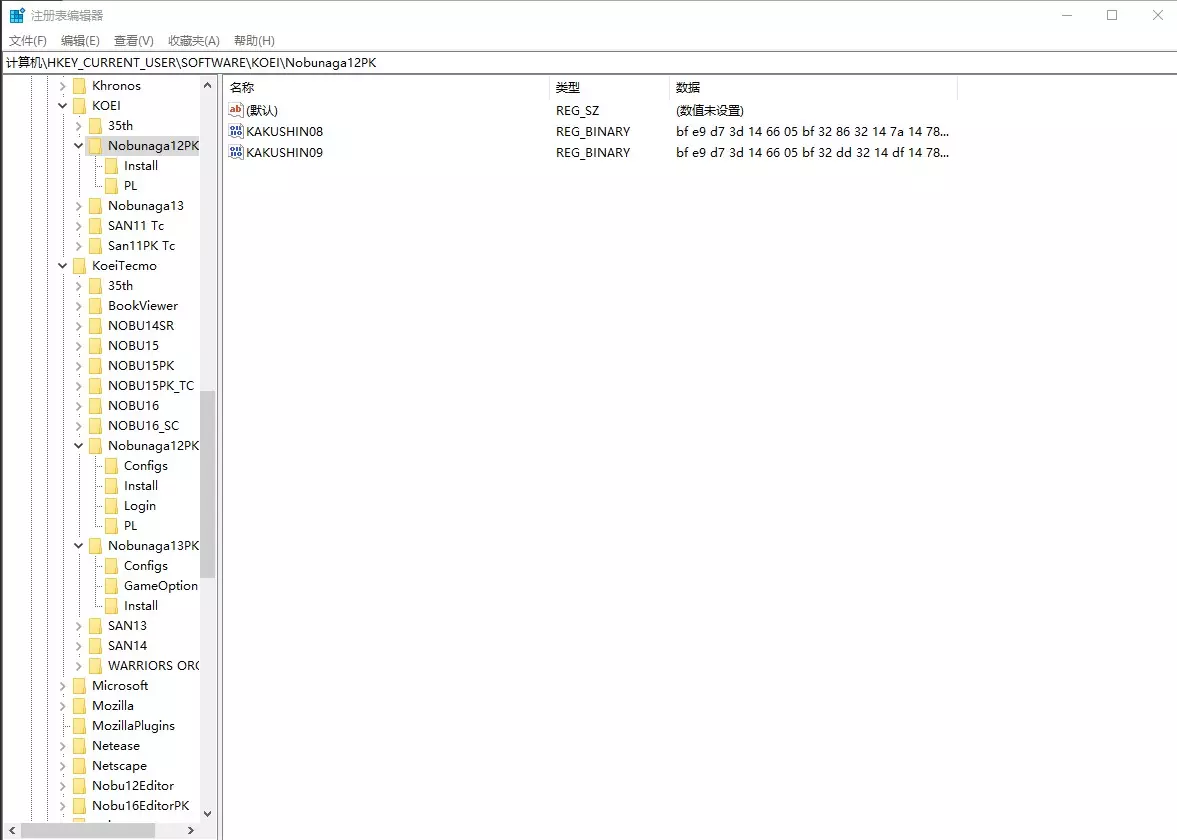Image resolution: width=1177 pixels, height=840 pixels.
Task: Click the Netease folder icon
Action: (x=80, y=746)
